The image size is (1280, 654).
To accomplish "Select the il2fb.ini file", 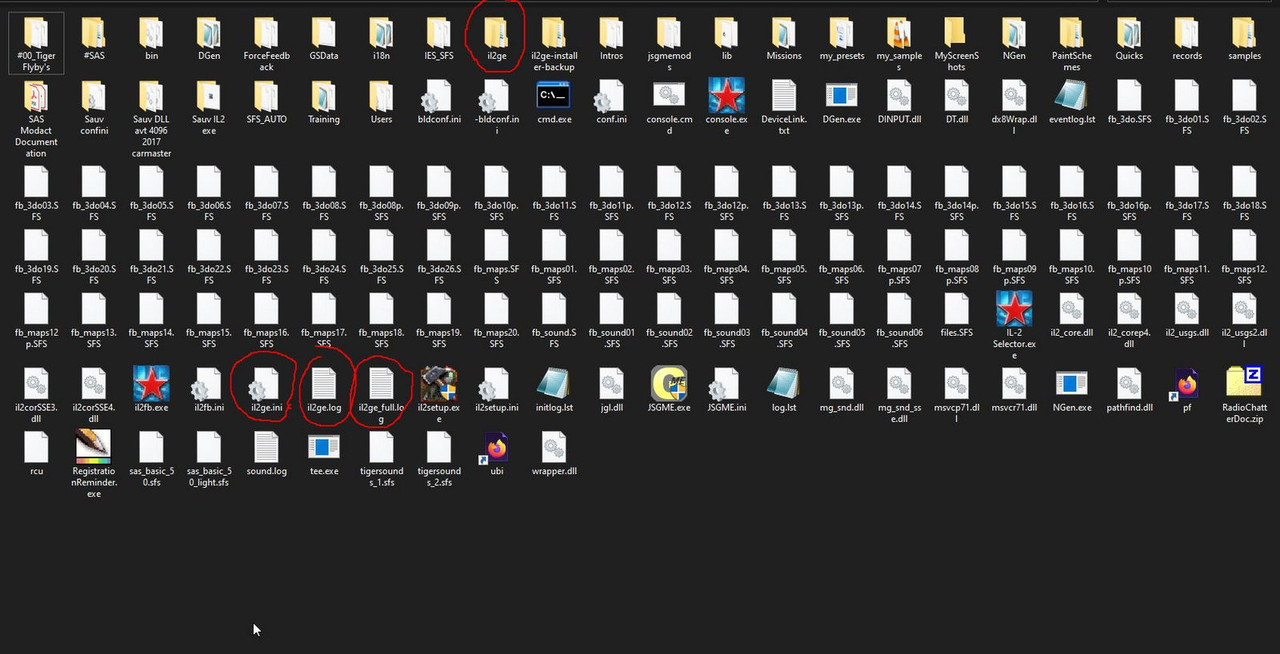I will 209,390.
